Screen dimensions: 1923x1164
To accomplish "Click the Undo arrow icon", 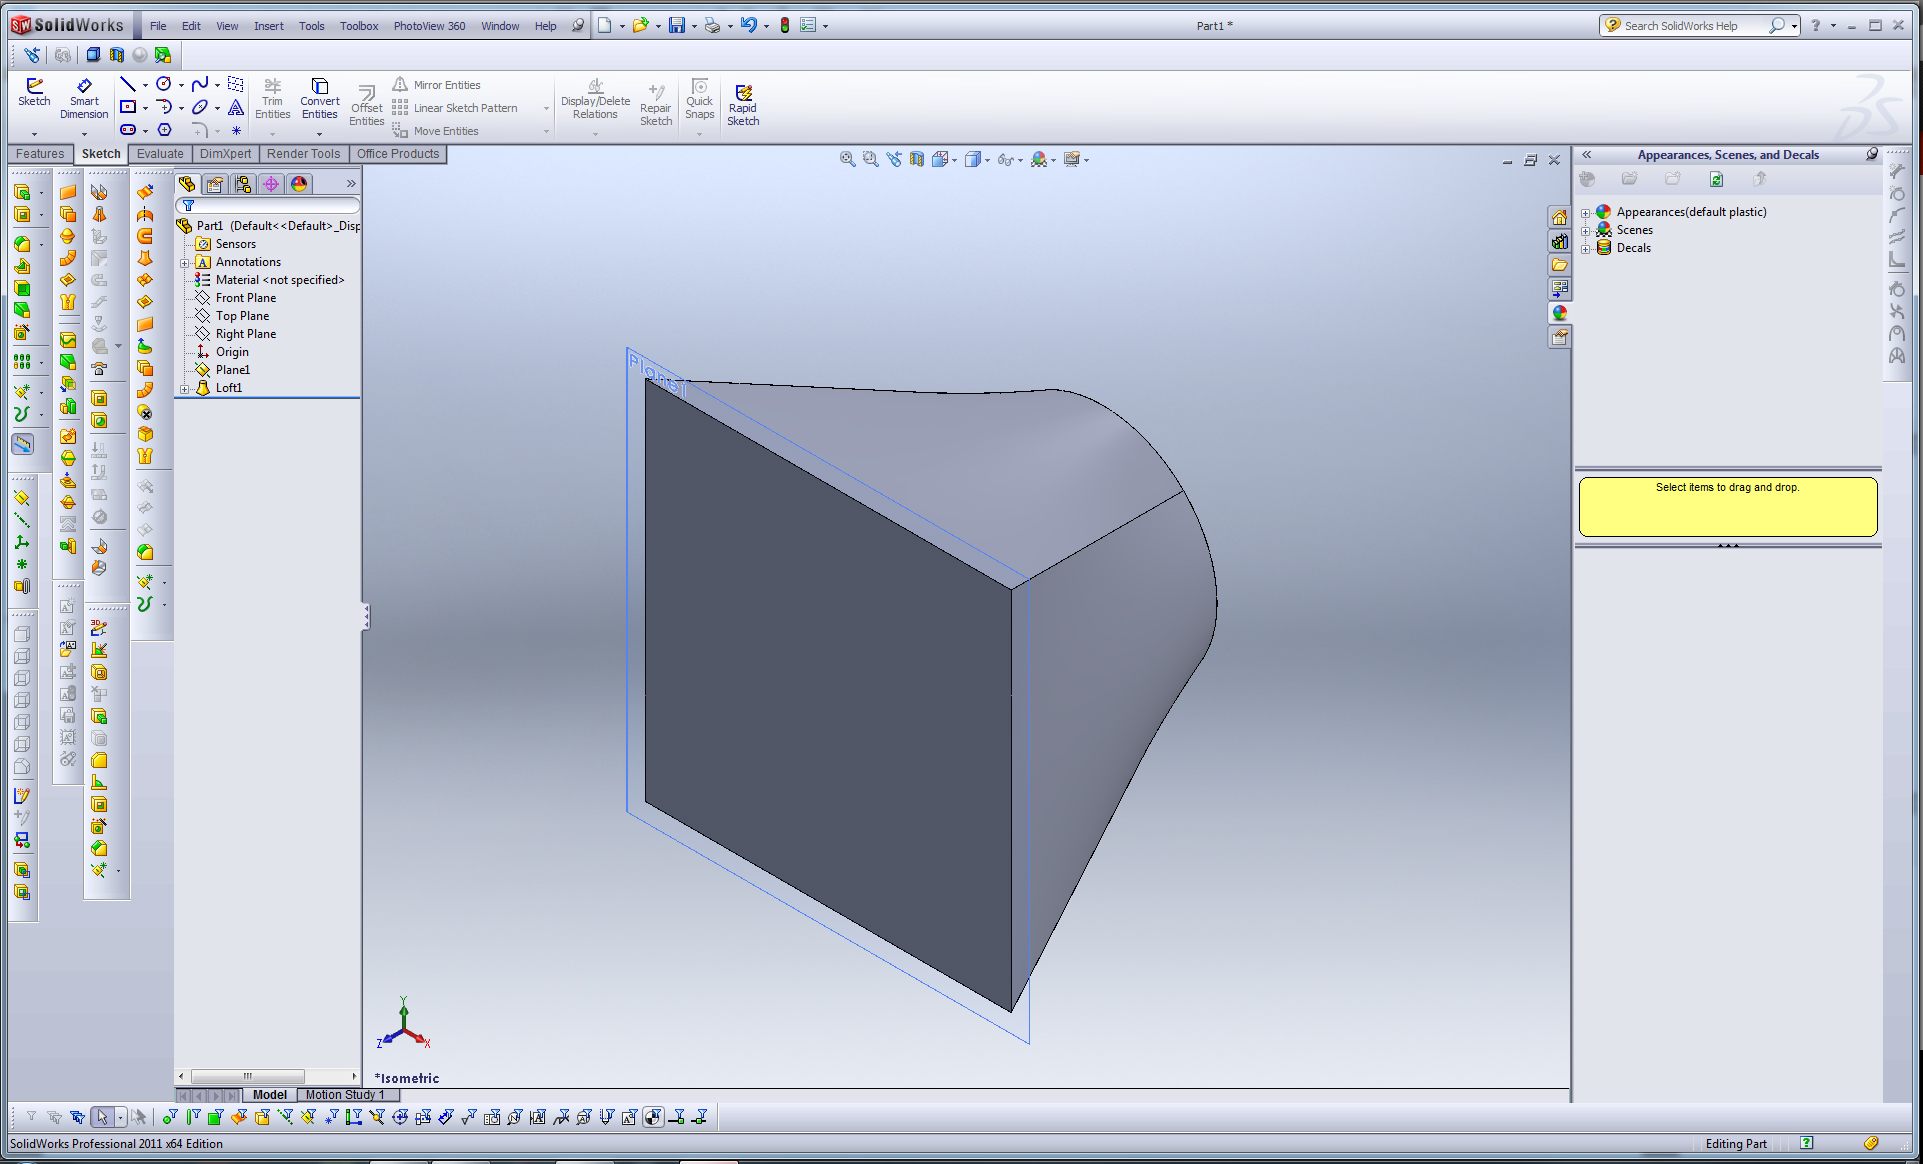I will [748, 26].
